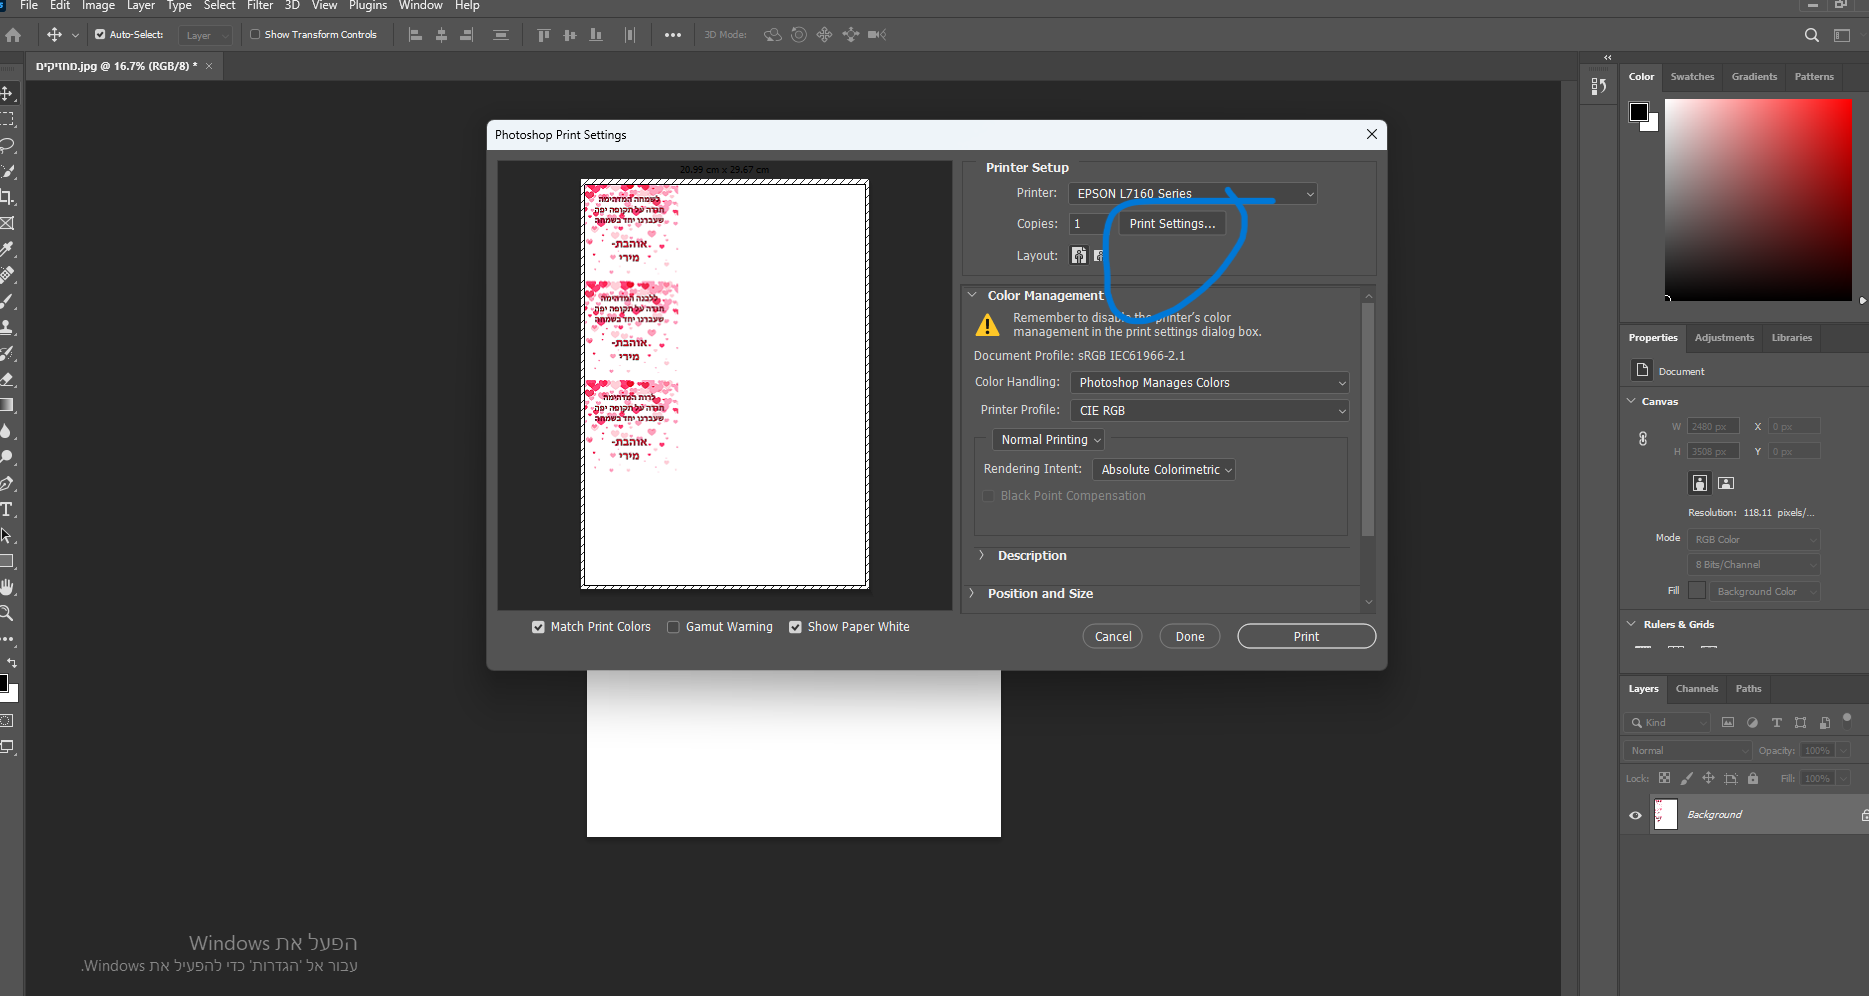Open the Printer dropdown EPSON L7160 Series
Viewport: 1869px width, 996px height.
click(1193, 194)
